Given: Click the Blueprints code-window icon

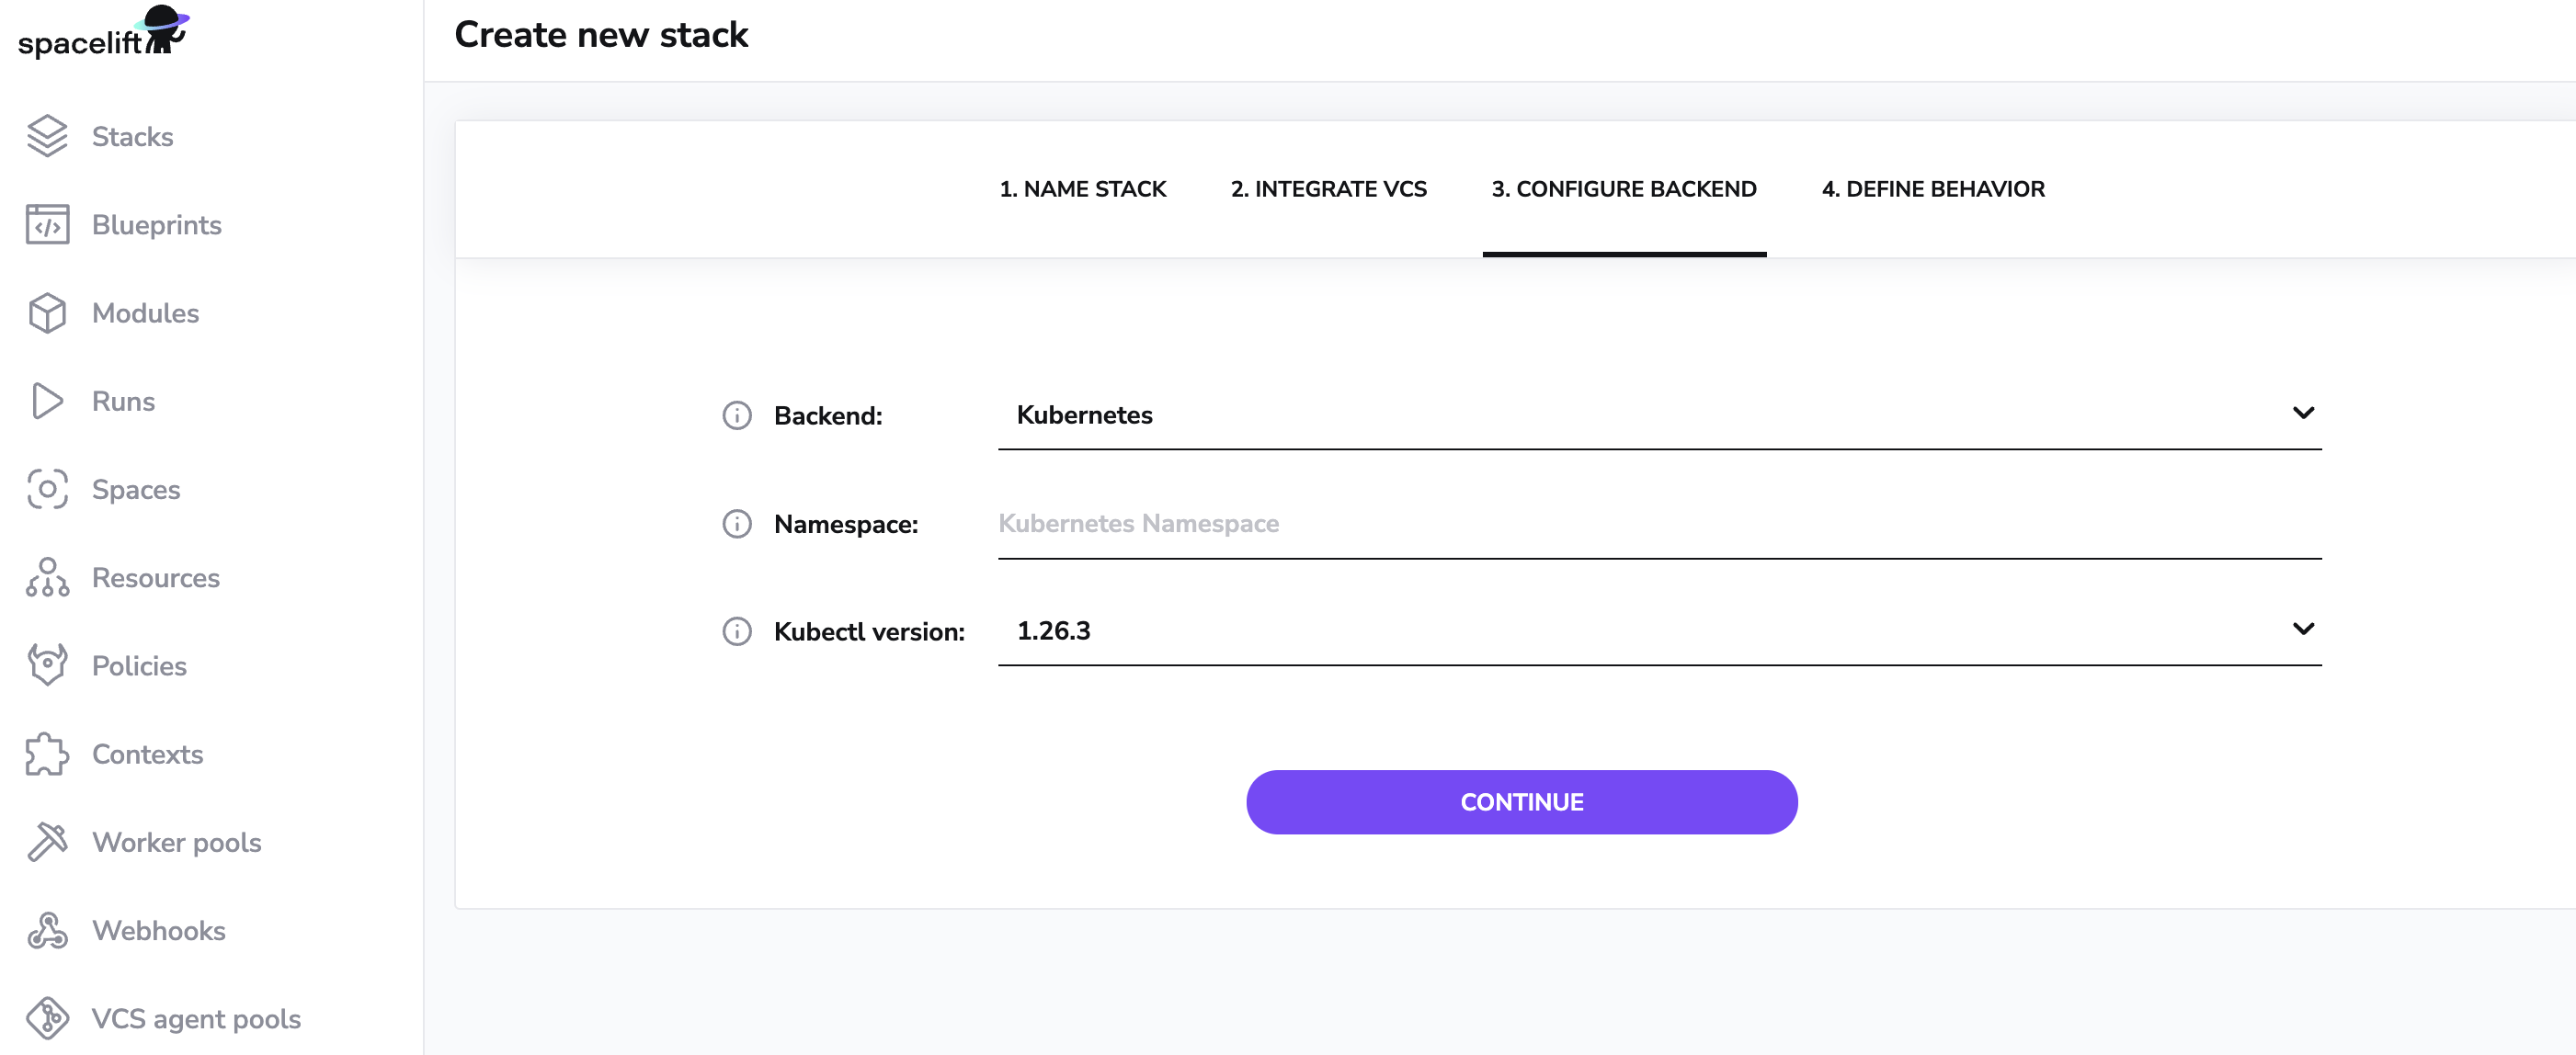Looking at the screenshot, I should [x=47, y=225].
